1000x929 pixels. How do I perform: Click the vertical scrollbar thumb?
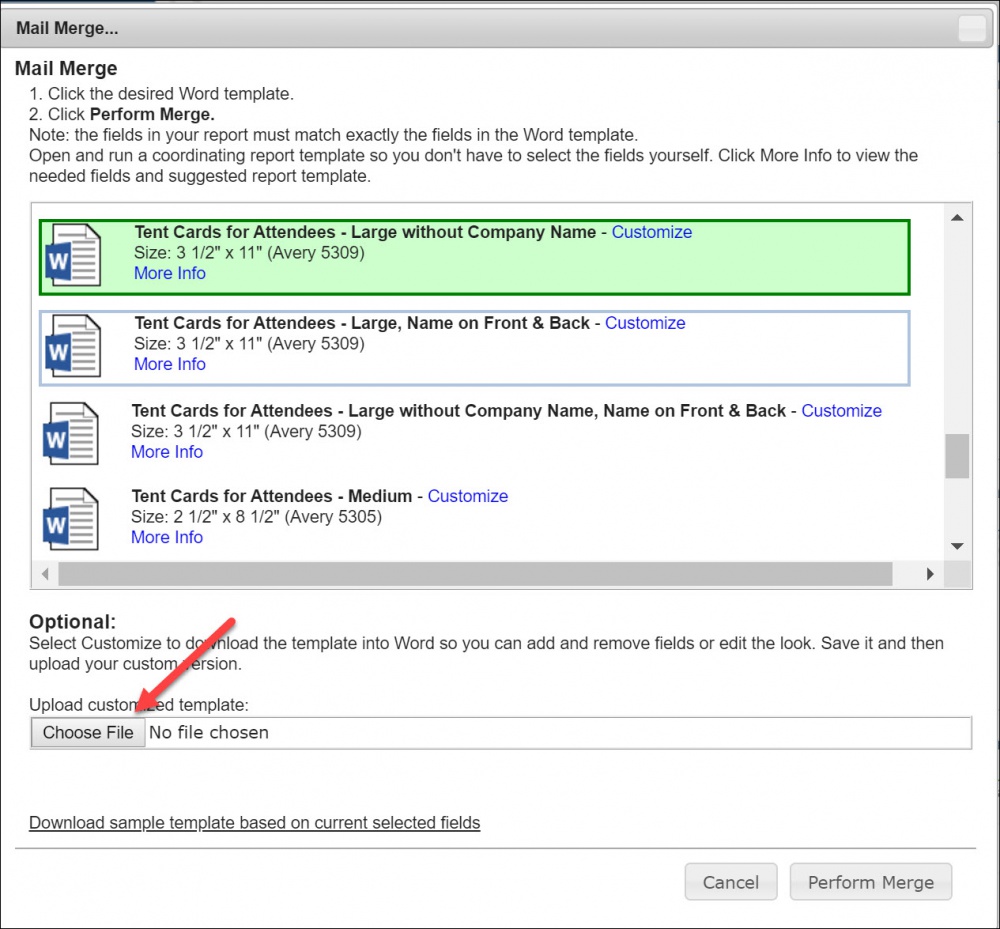coord(957,456)
